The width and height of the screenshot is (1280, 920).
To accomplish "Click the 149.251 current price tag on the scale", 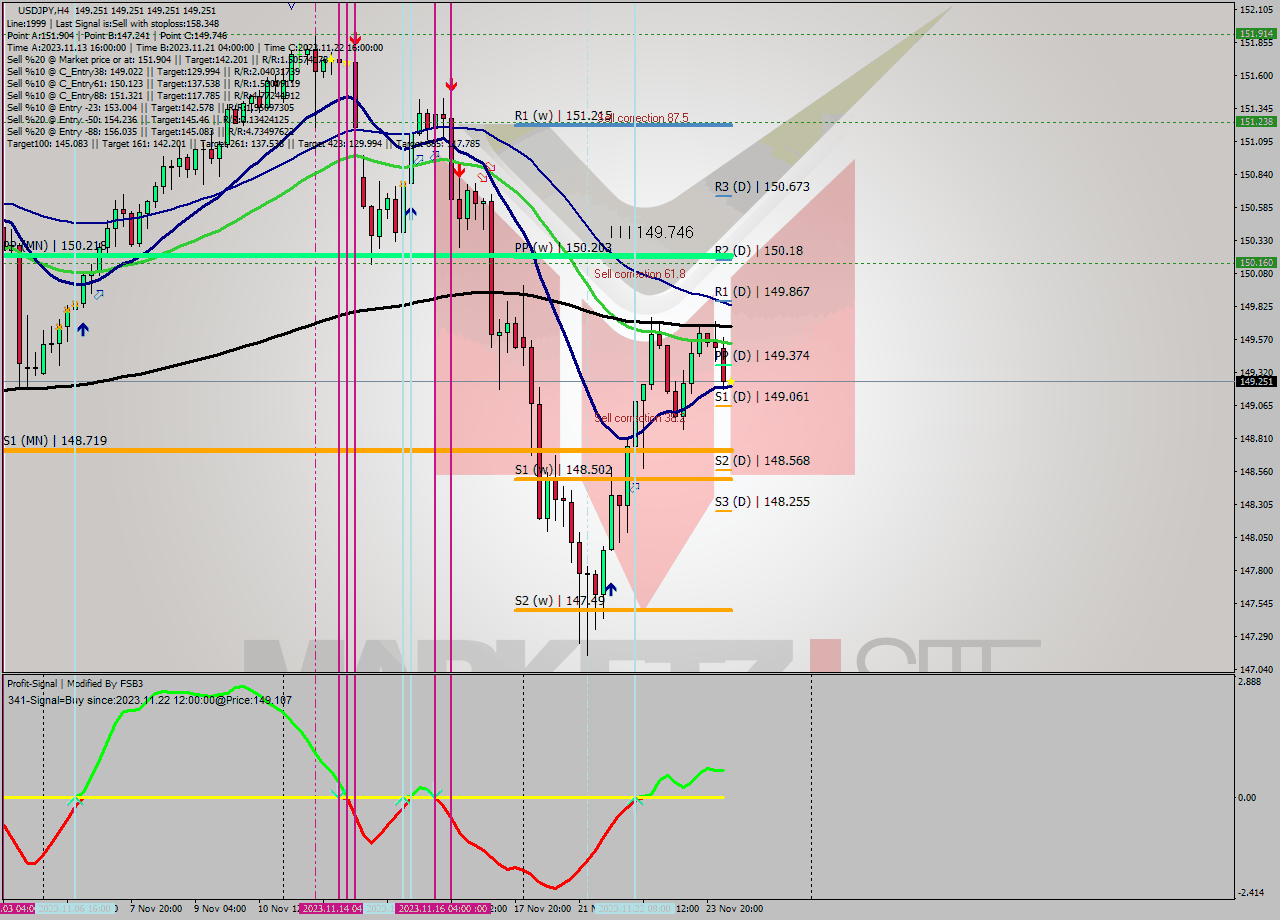I will [1252, 380].
